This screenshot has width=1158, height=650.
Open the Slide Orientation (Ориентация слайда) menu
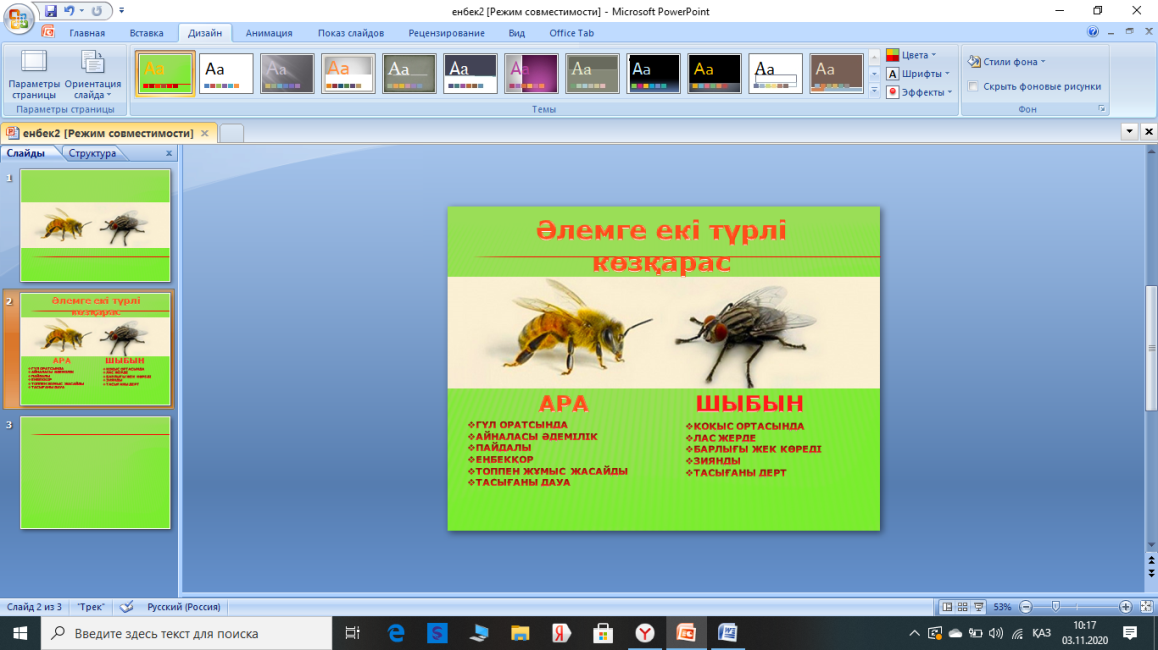92,75
